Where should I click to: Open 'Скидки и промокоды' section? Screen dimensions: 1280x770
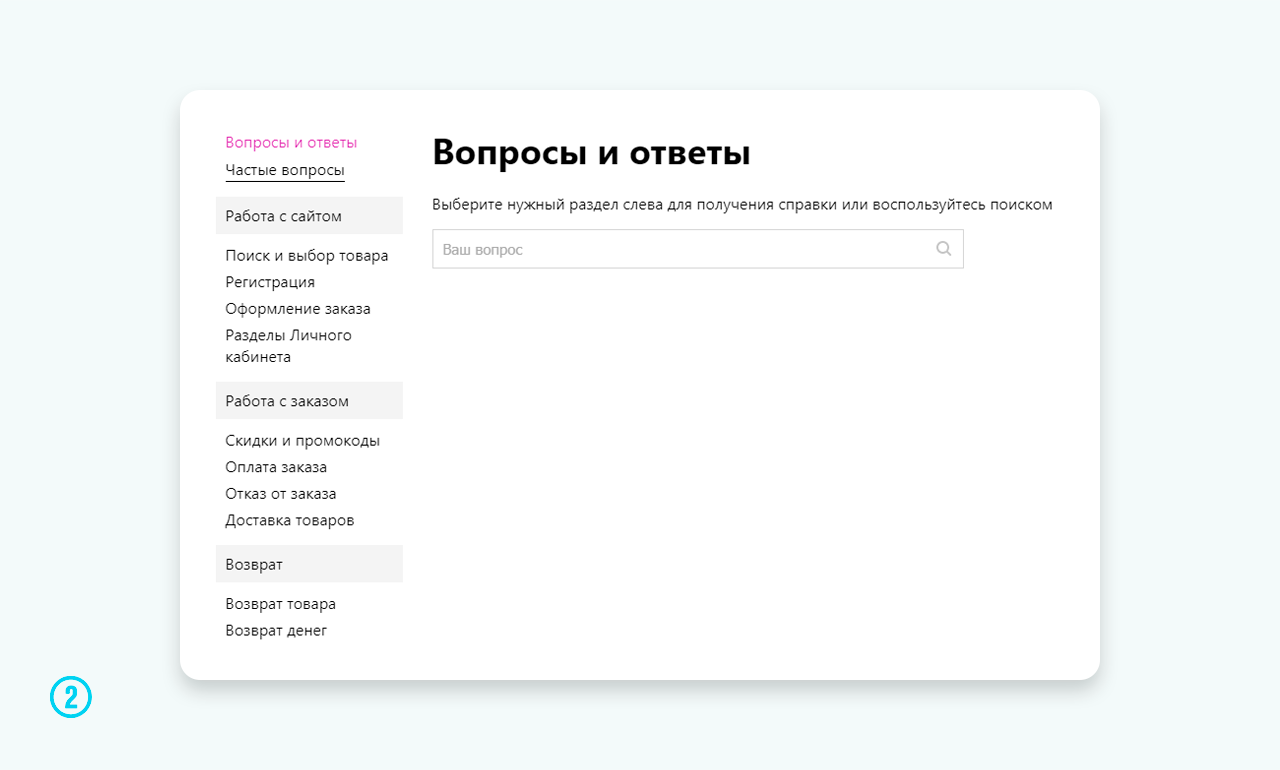click(303, 441)
